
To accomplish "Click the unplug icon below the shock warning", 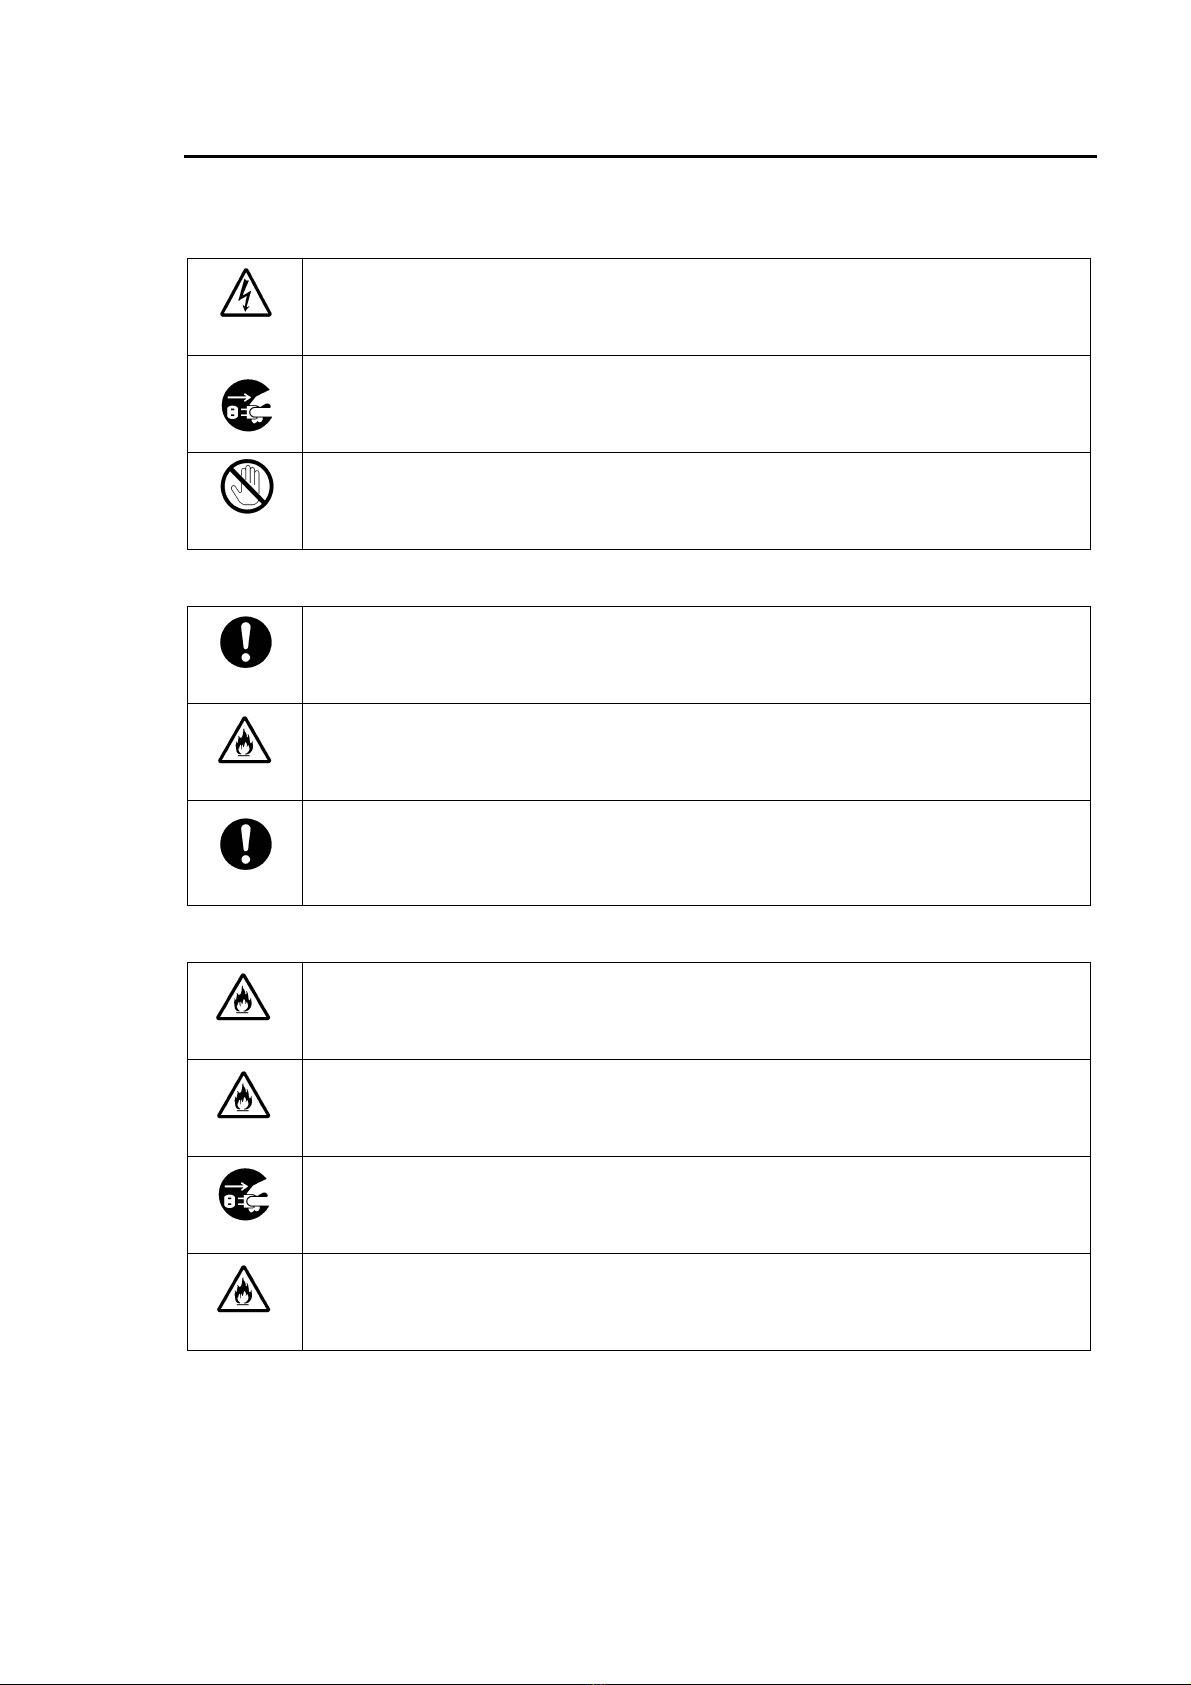I will pyautogui.click(x=245, y=404).
